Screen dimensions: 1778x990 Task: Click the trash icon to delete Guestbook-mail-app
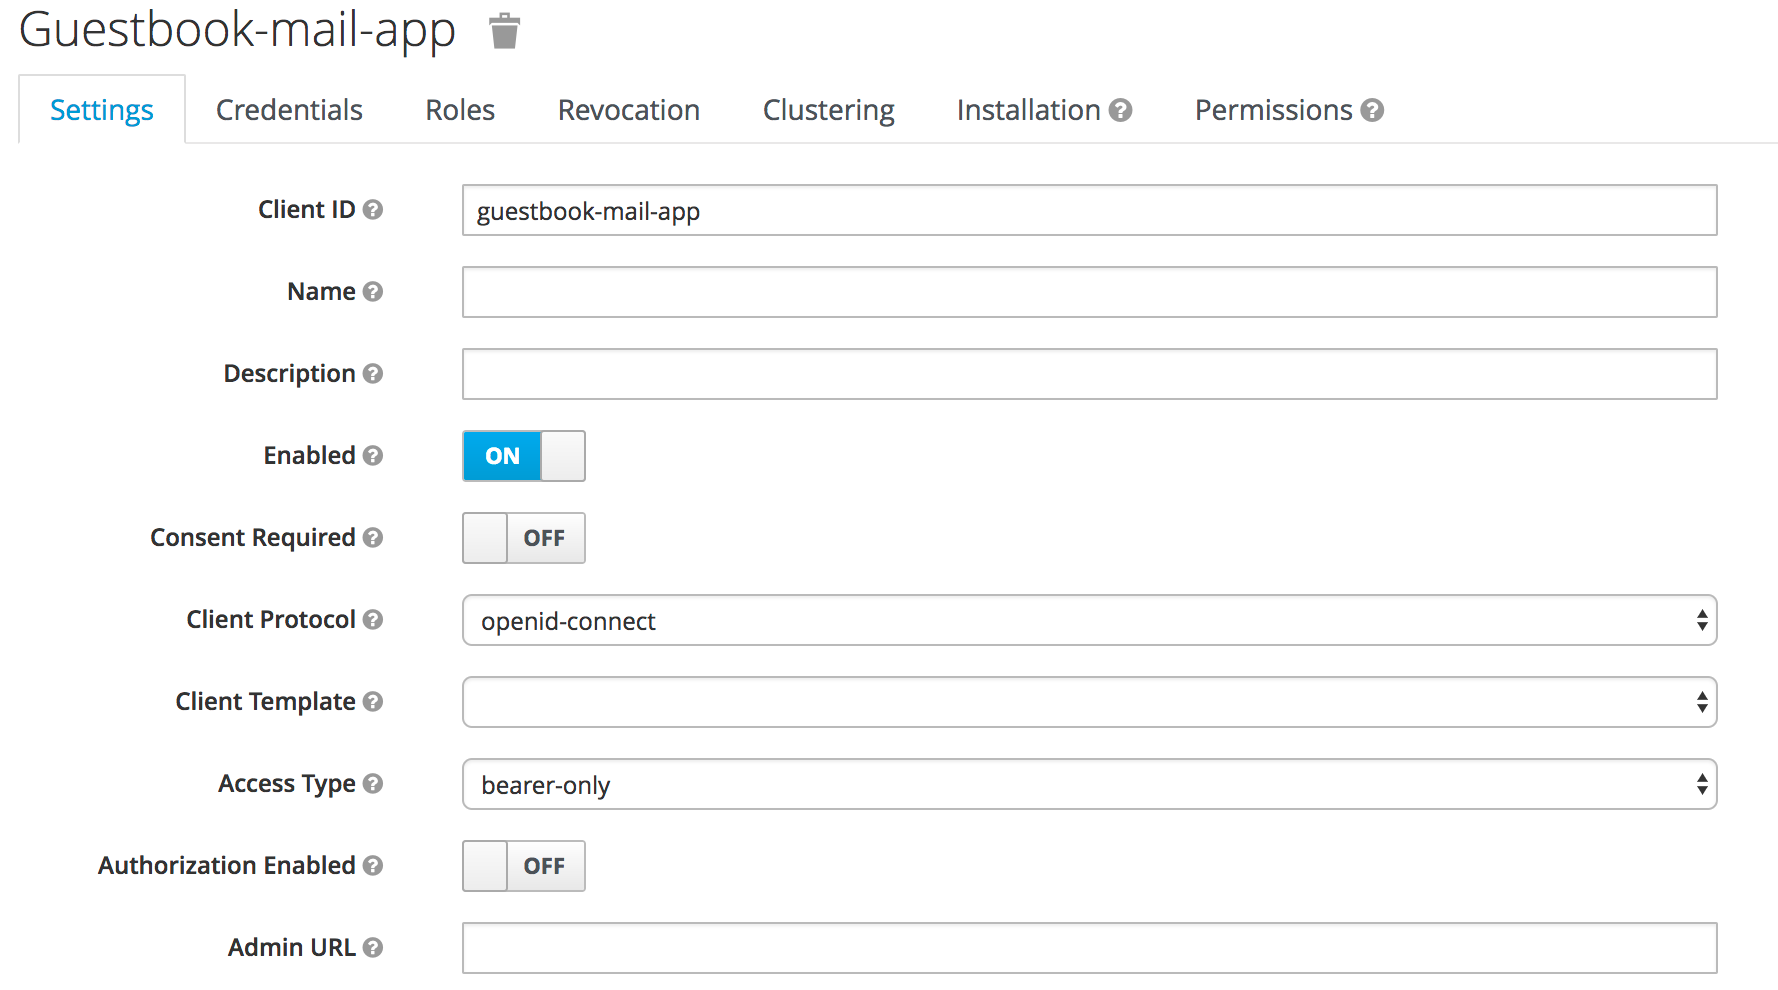[x=504, y=31]
